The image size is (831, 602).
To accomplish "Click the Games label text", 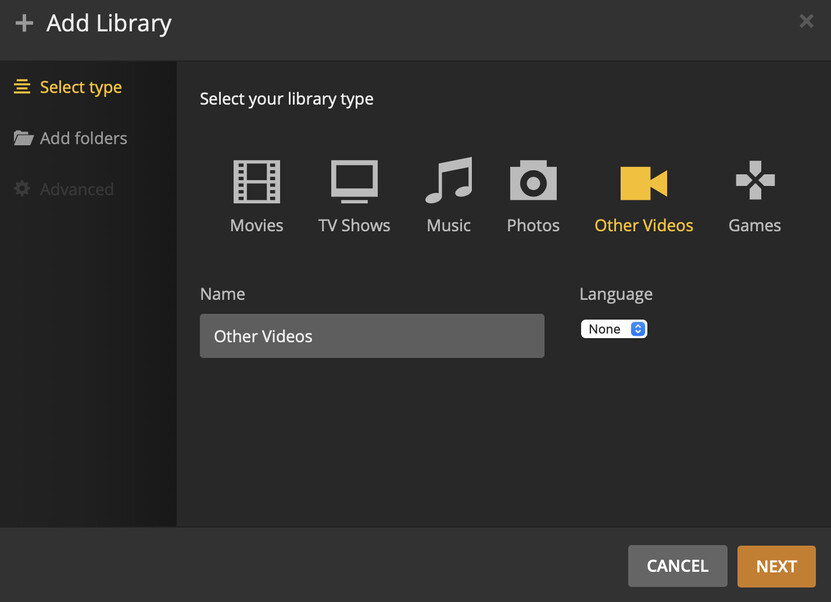I will tap(754, 226).
